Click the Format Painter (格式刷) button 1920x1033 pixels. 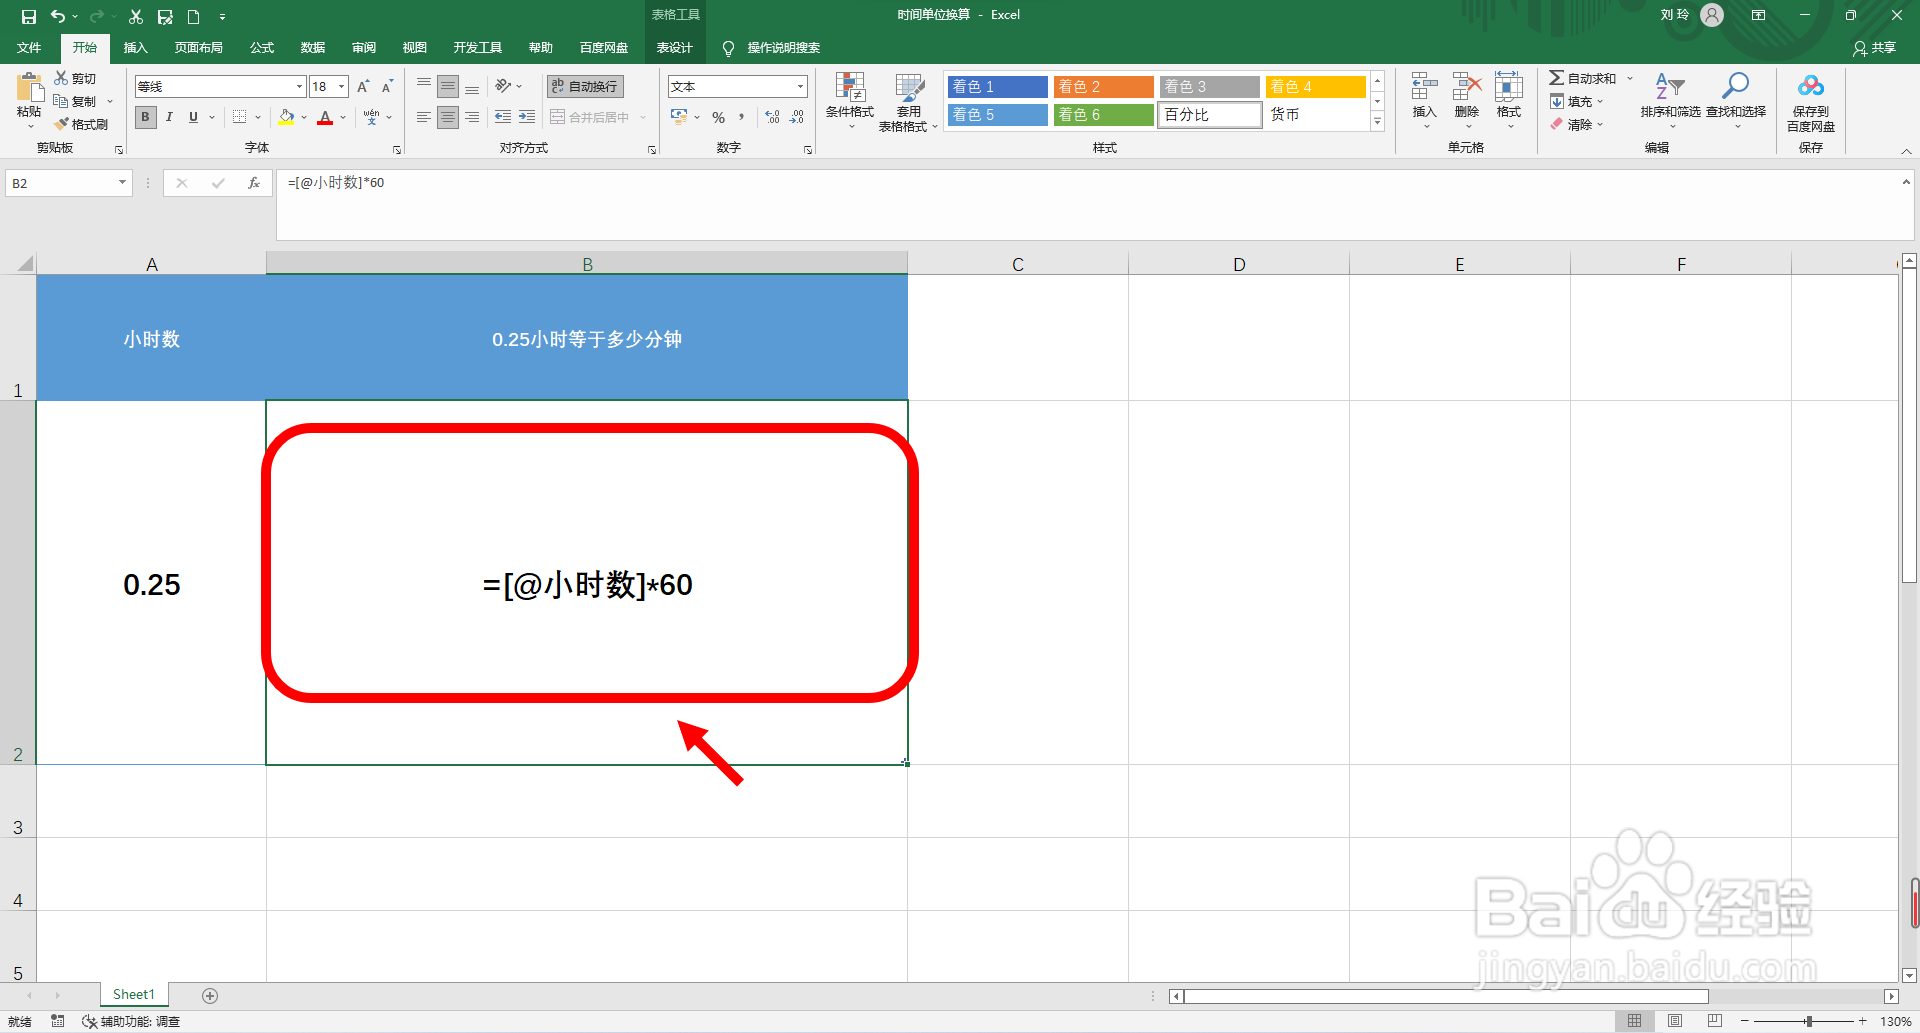tap(81, 124)
